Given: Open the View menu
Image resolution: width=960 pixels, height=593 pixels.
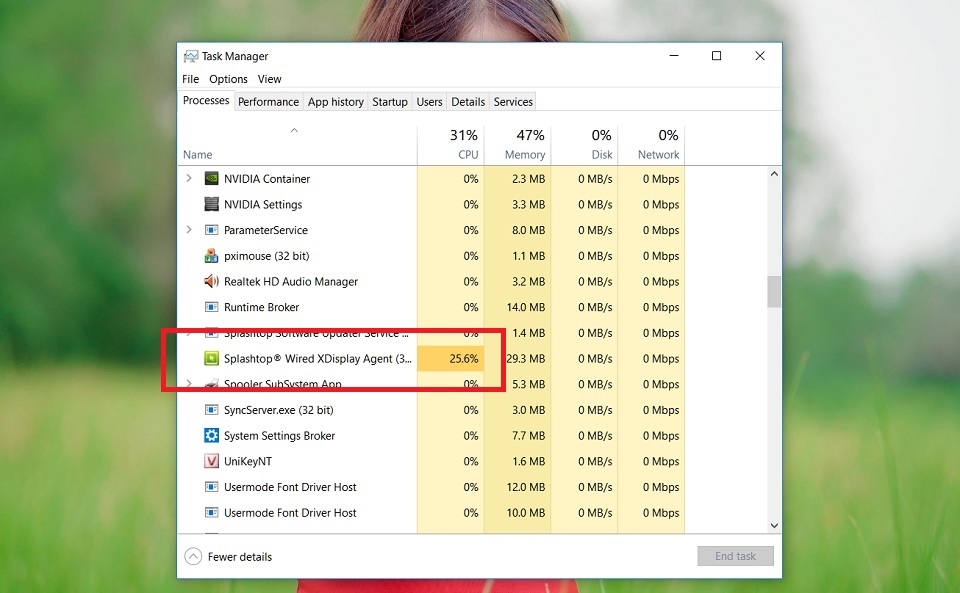Looking at the screenshot, I should pyautogui.click(x=269, y=79).
